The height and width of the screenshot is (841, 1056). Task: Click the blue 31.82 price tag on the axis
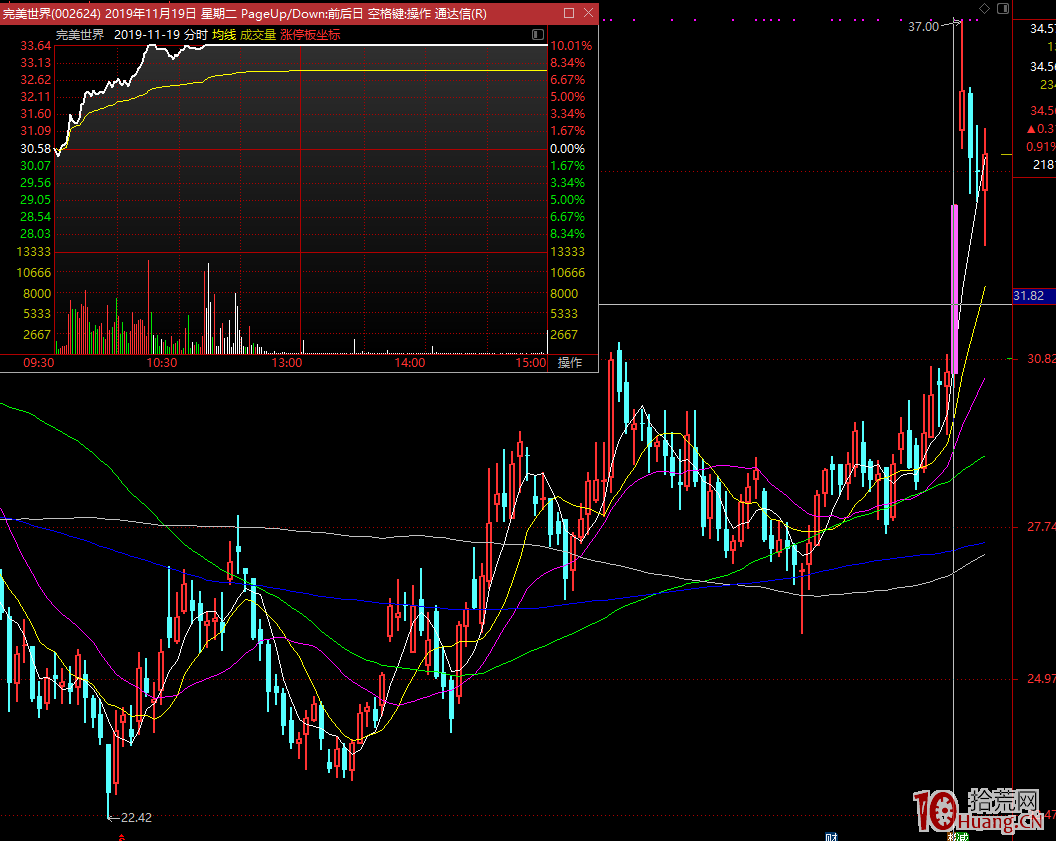tap(1029, 296)
